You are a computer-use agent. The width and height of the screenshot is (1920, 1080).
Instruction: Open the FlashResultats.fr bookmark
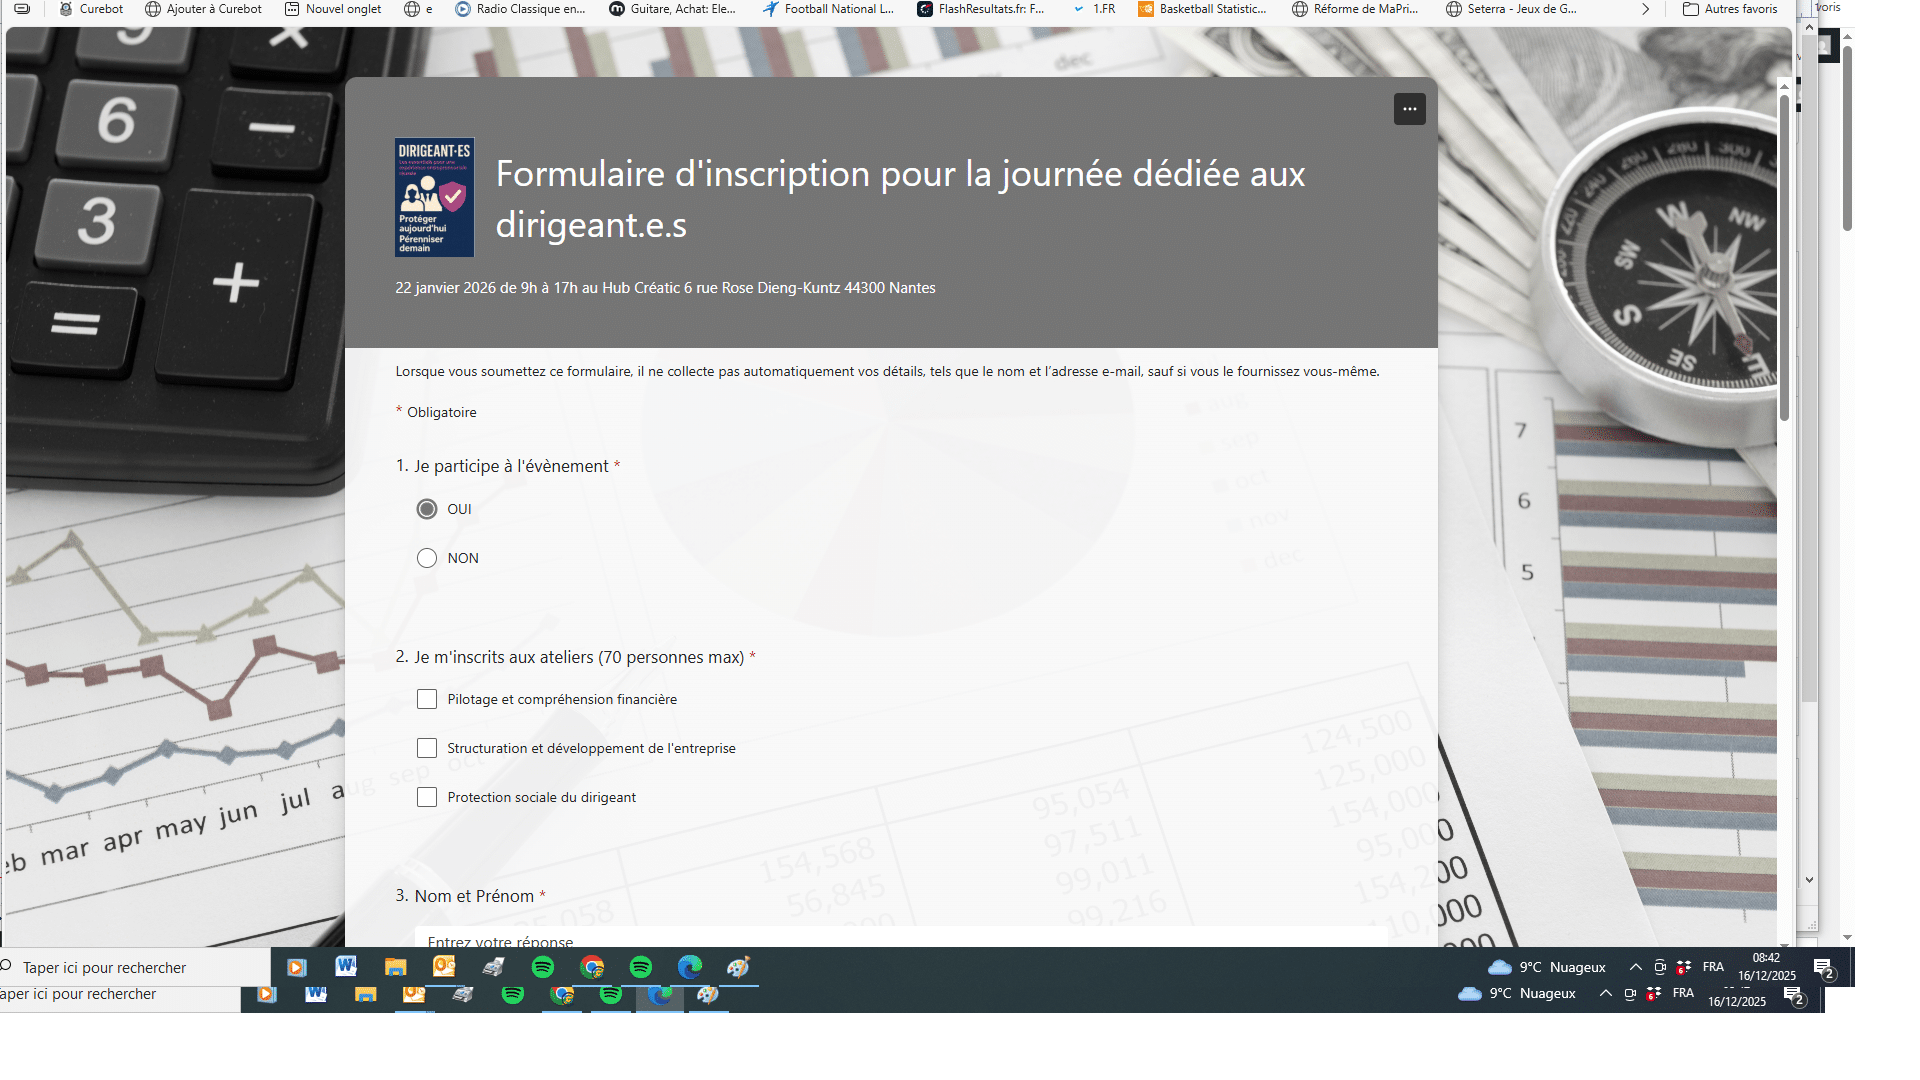981,9
